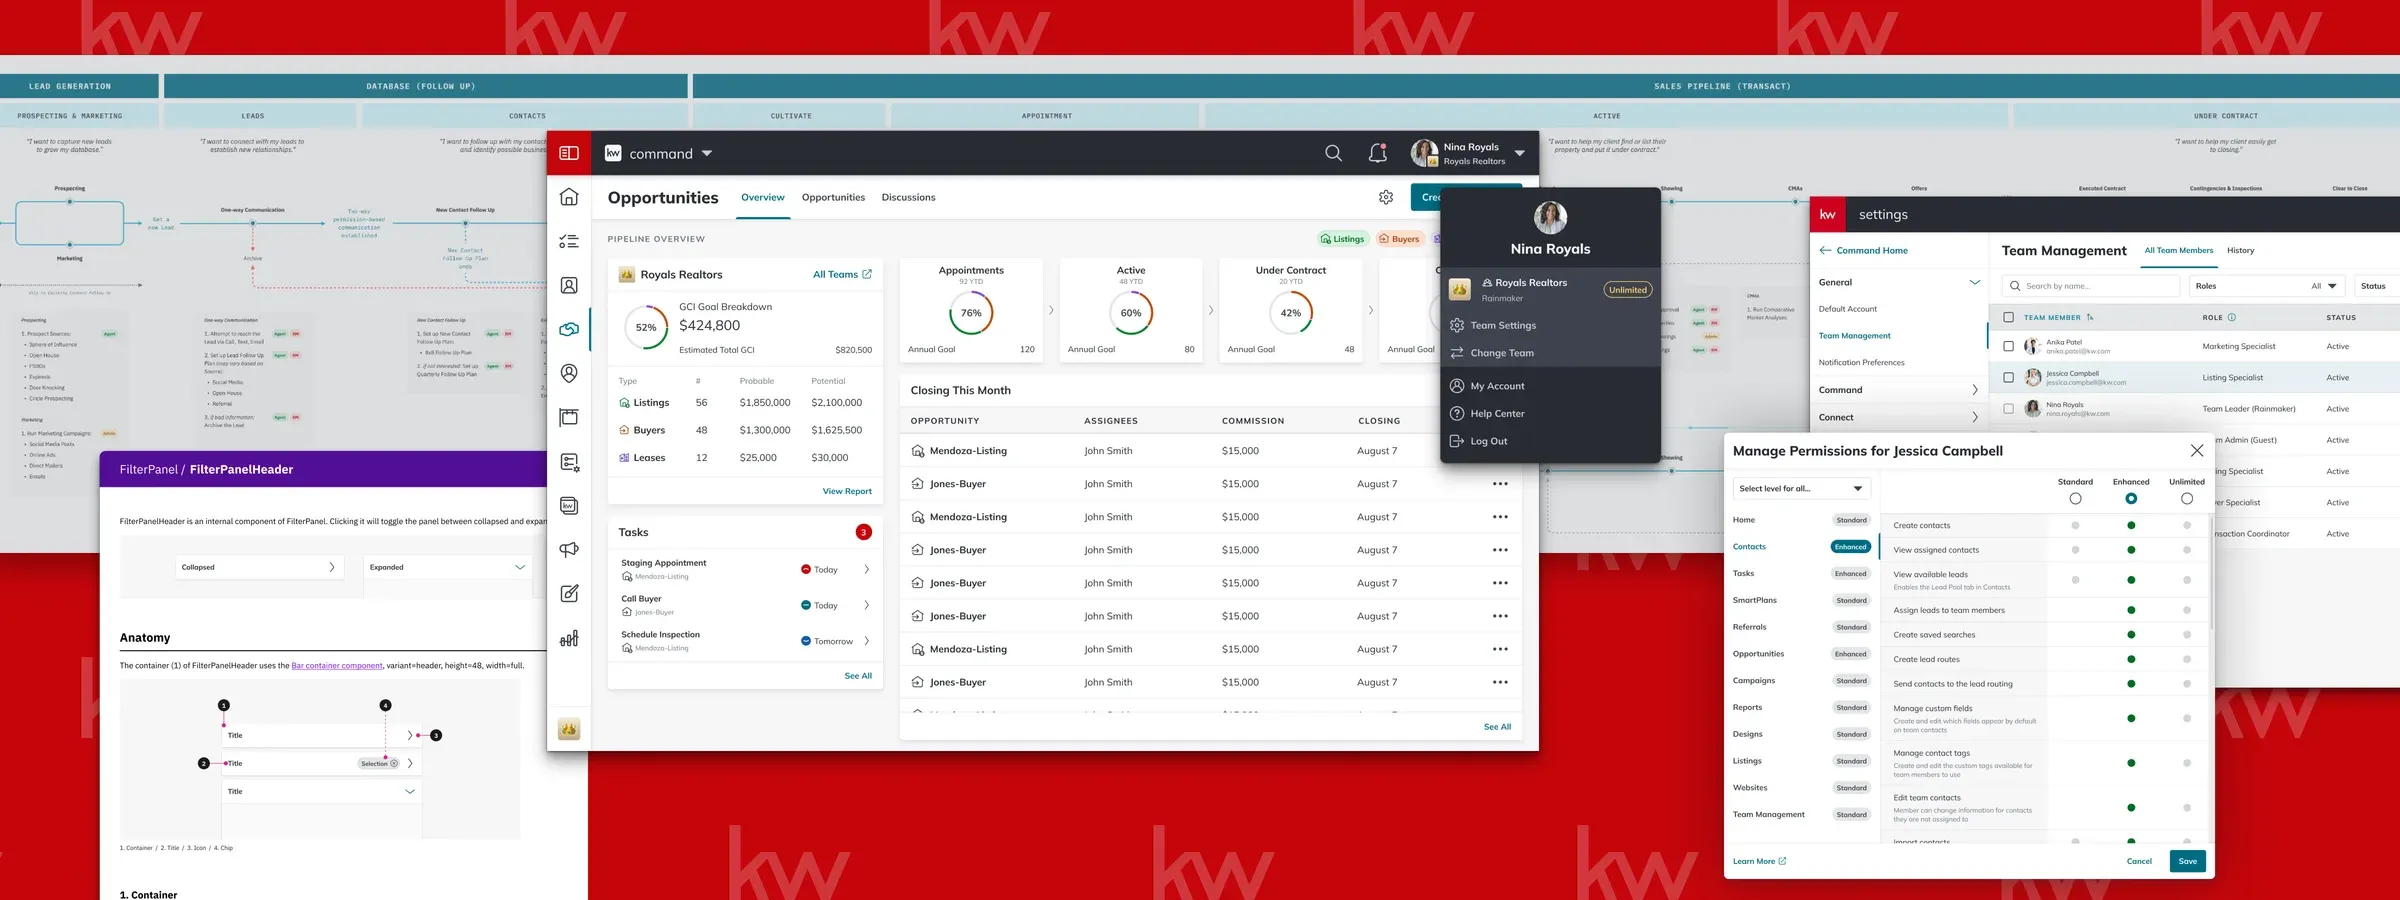Click the kw logo next to command

tap(613, 153)
